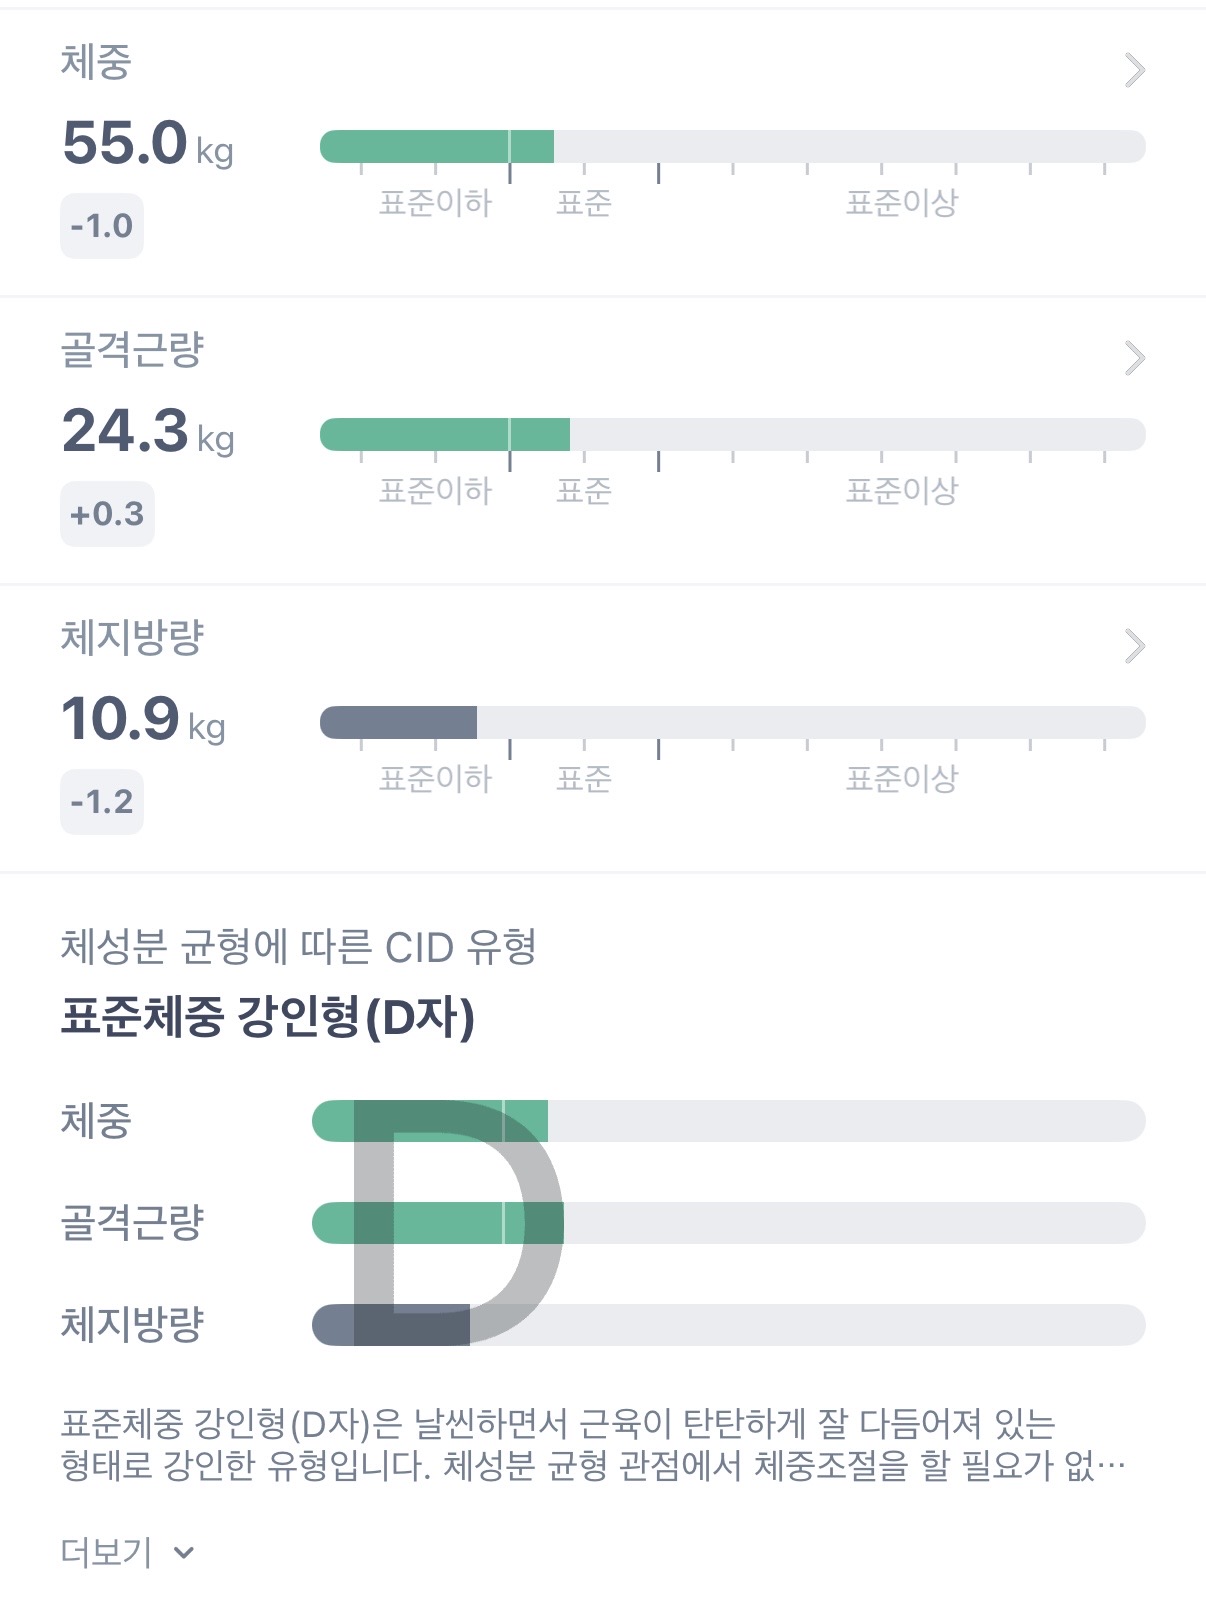The height and width of the screenshot is (1612, 1206).
Task: Tap the truncated CID type description text
Action: [592, 1444]
